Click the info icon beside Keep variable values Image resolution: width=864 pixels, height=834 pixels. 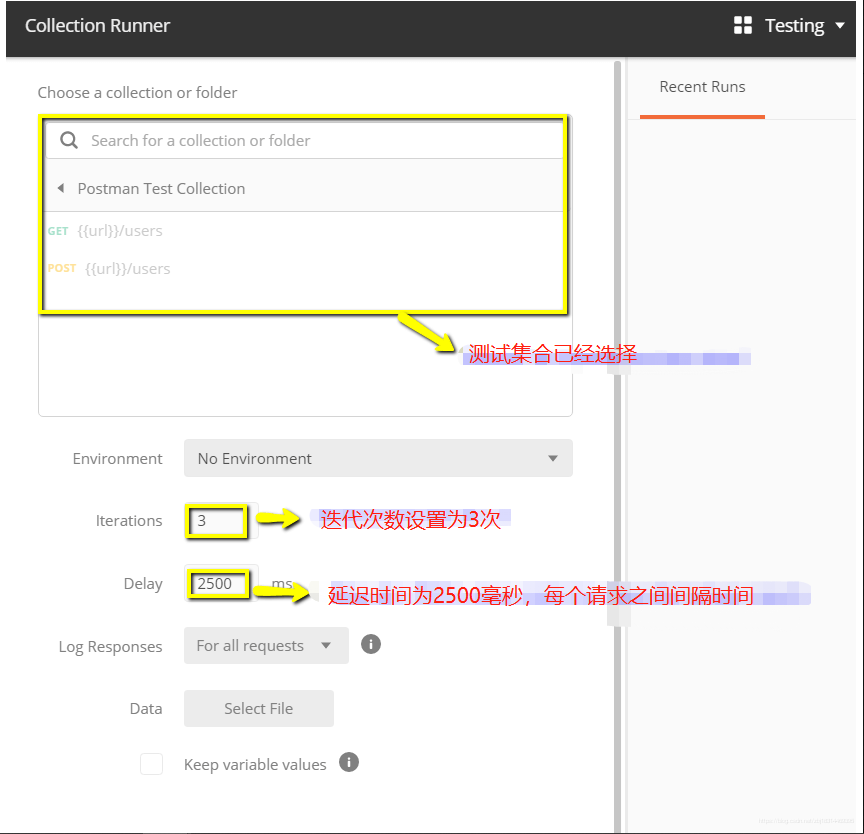click(x=349, y=762)
